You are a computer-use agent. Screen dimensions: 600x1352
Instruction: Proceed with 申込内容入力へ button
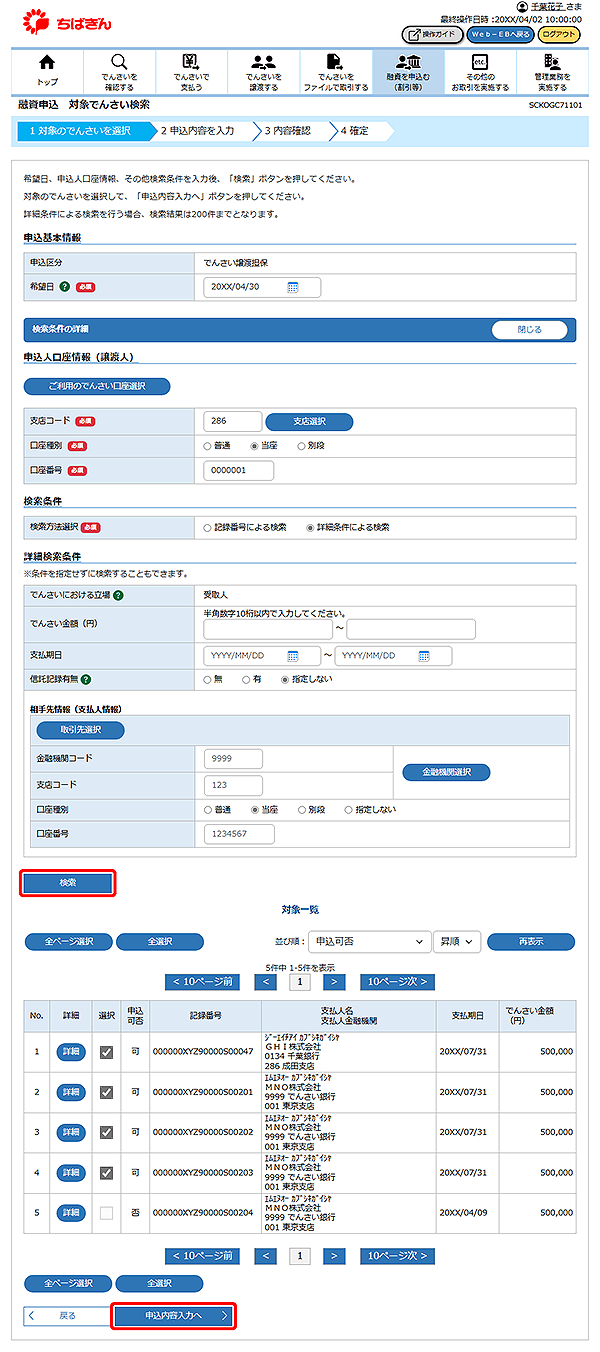pyautogui.click(x=173, y=1315)
